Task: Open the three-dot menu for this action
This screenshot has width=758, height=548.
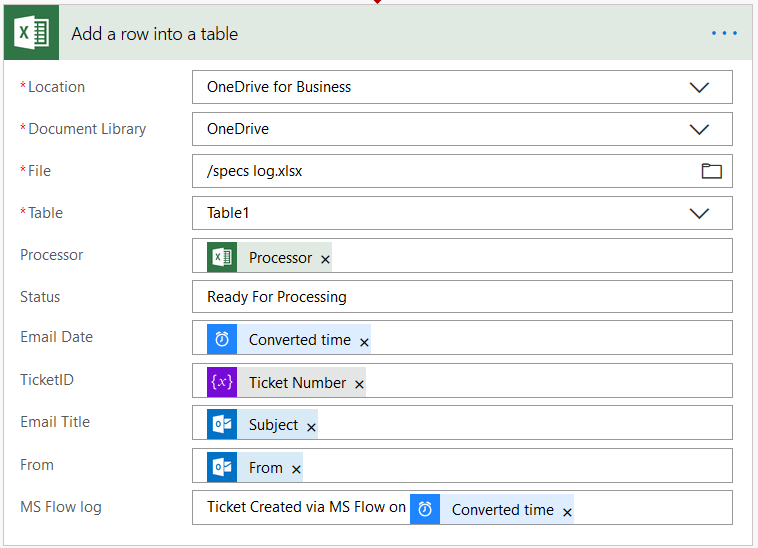Action: [724, 34]
